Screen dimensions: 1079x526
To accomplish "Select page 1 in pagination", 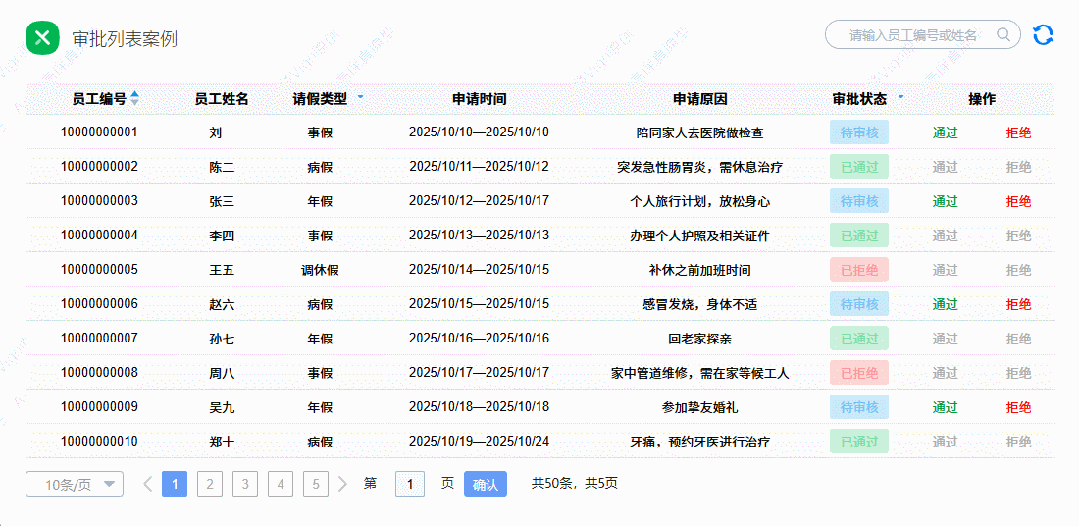I will 175,484.
